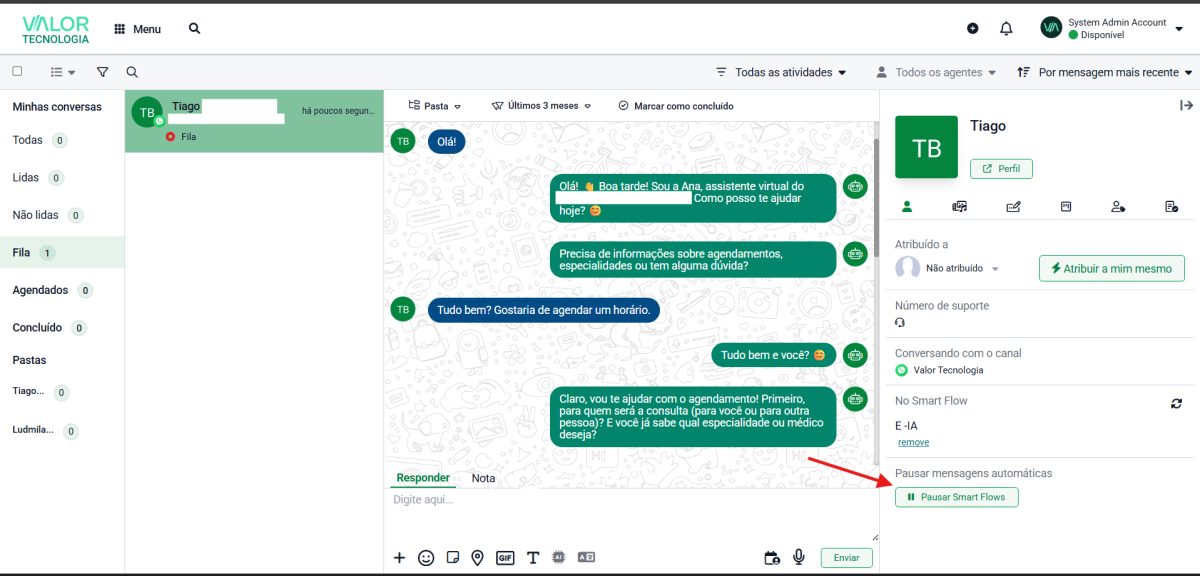Image resolution: width=1200 pixels, height=576 pixels.
Task: Switch to the Nota tab
Action: (483, 478)
